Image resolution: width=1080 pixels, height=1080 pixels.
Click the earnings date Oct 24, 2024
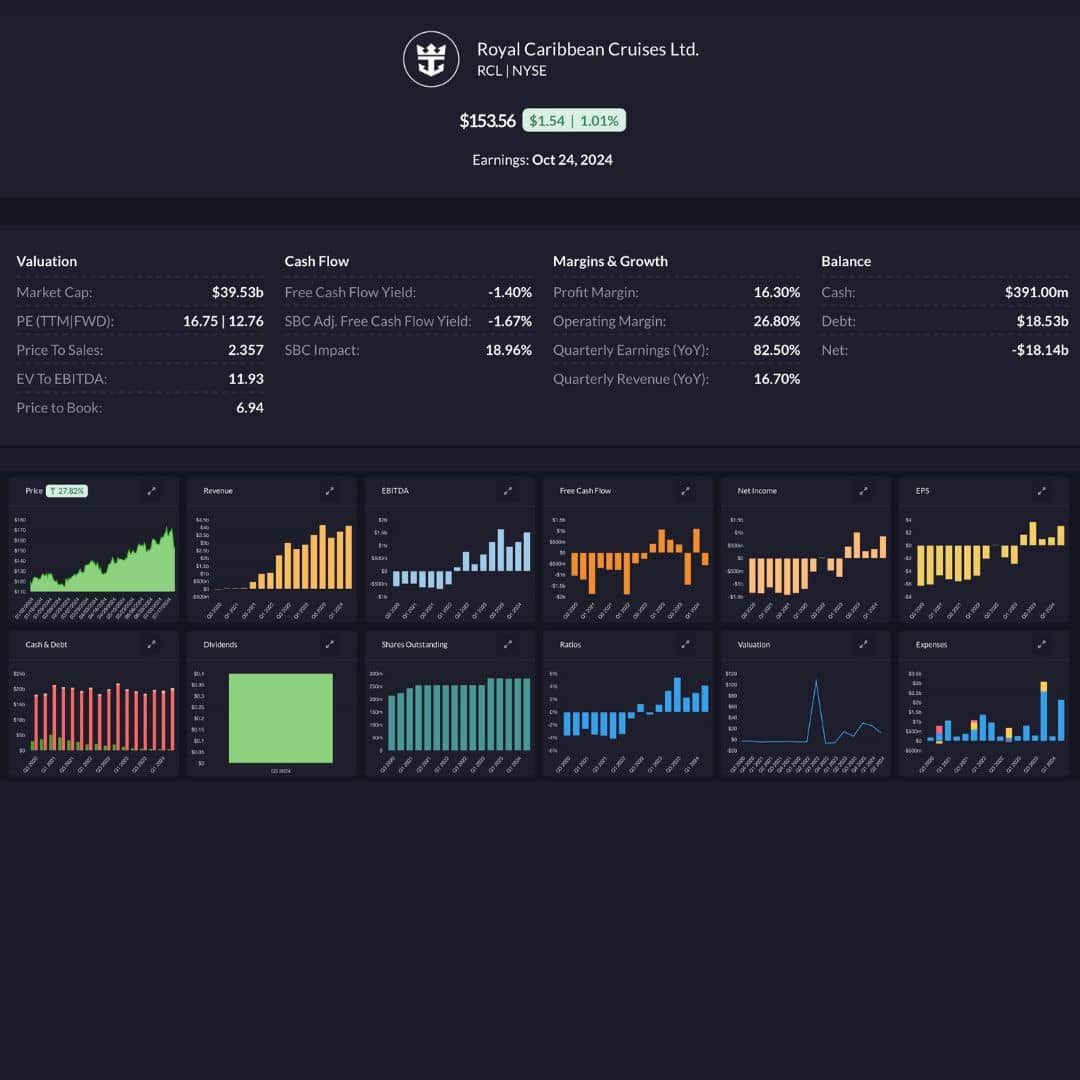(x=572, y=160)
